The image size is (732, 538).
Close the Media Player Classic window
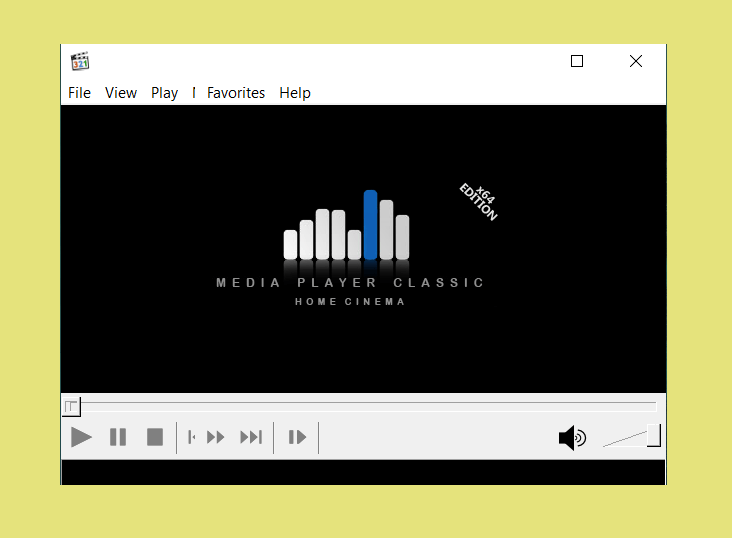[x=636, y=61]
